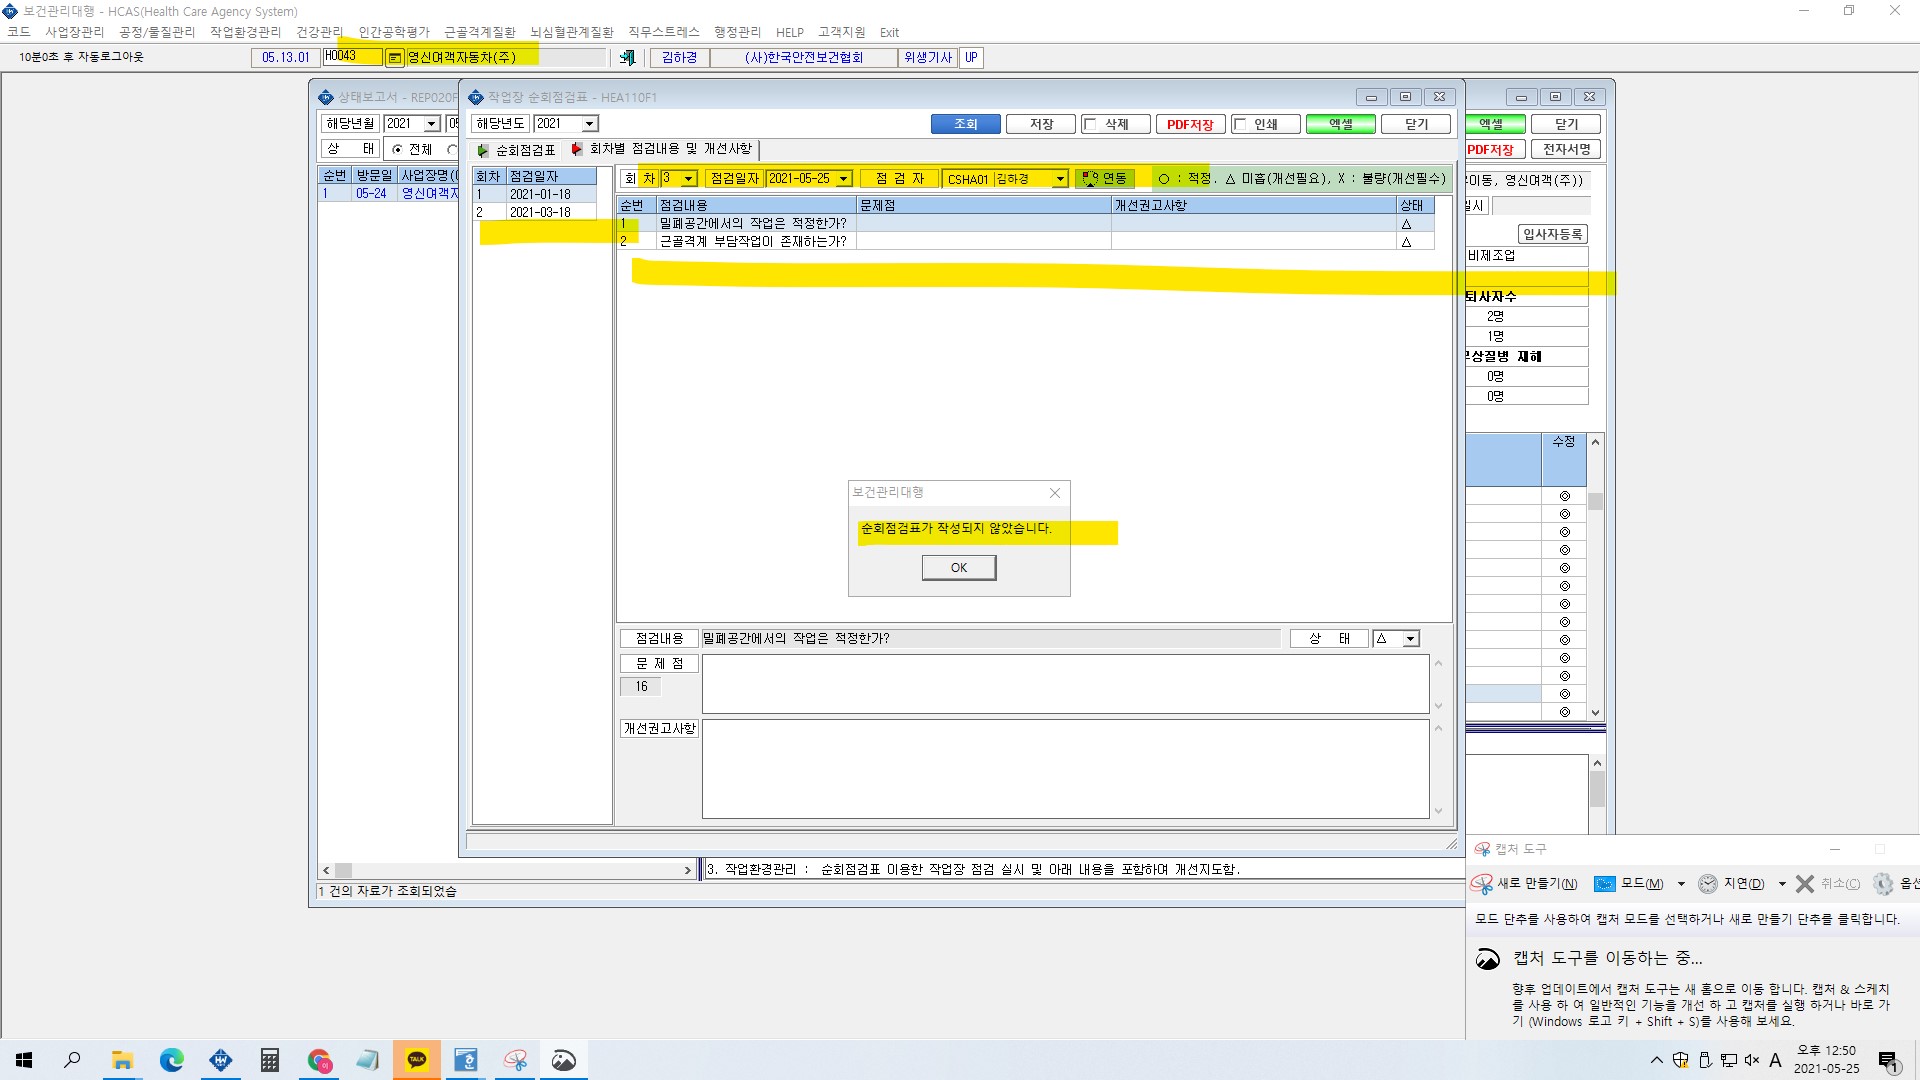Click the workplace lookup icon beside H0043
The height and width of the screenshot is (1080, 1920).
[x=395, y=58]
